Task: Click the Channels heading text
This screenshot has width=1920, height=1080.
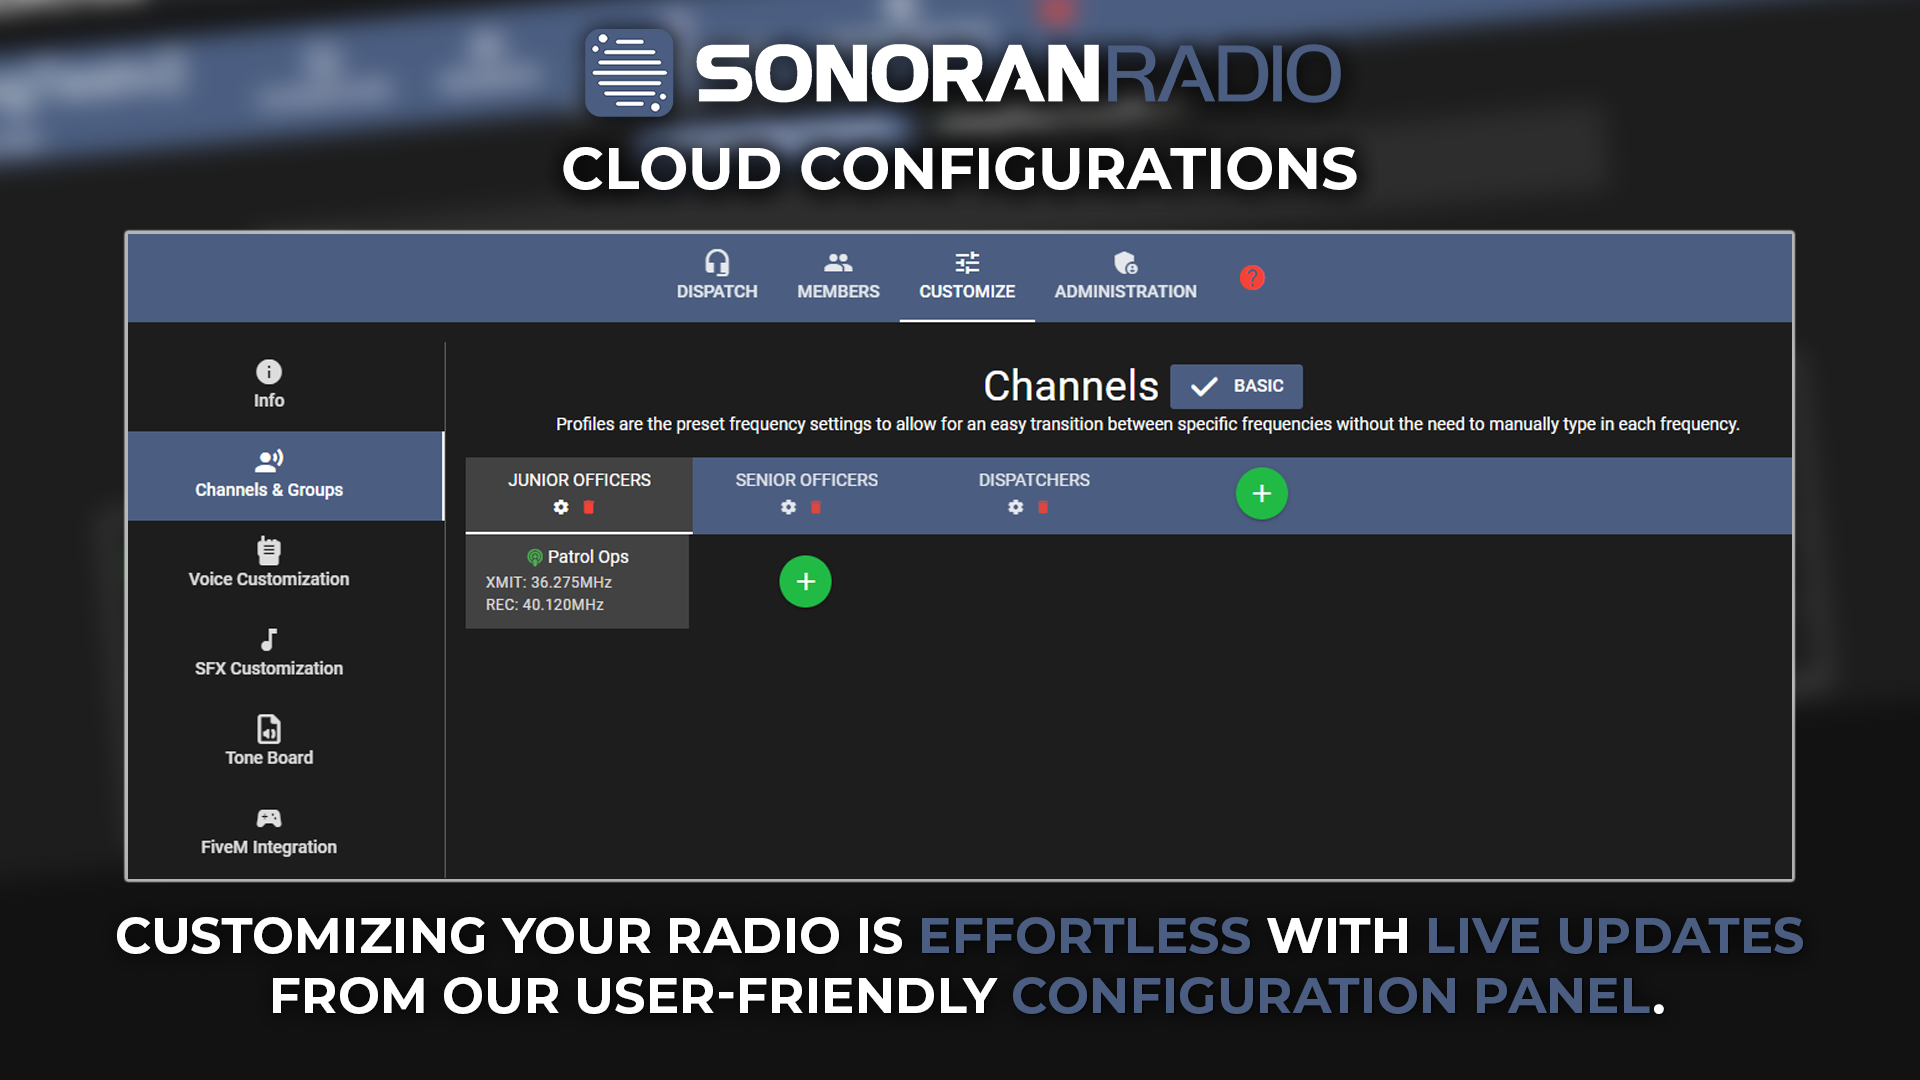Action: pos(1071,386)
